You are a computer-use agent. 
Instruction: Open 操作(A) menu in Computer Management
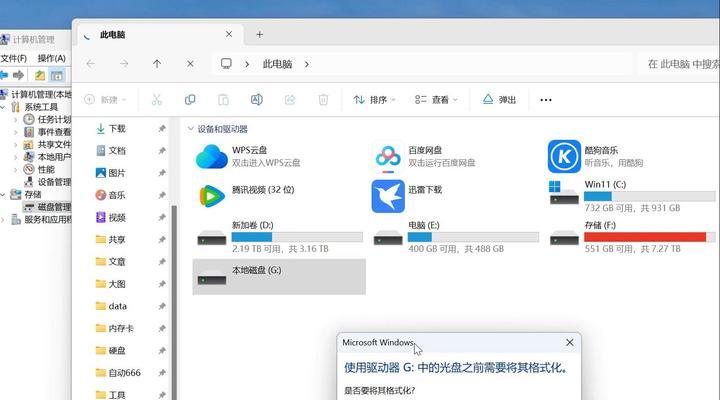(x=51, y=58)
